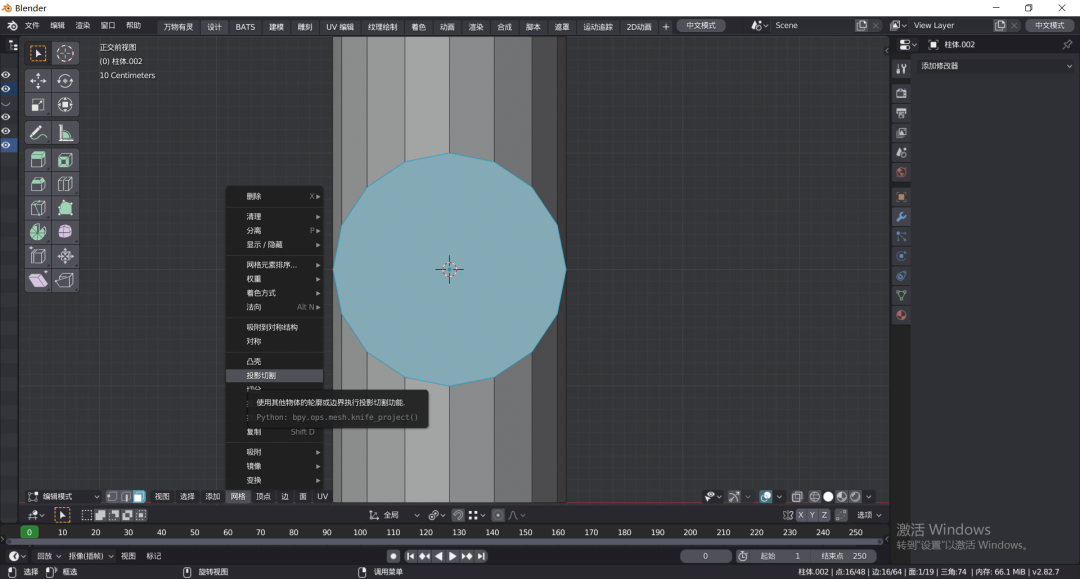The width and height of the screenshot is (1080, 579).
Task: Choose the Annotate pencil tool
Action: pyautogui.click(x=38, y=132)
